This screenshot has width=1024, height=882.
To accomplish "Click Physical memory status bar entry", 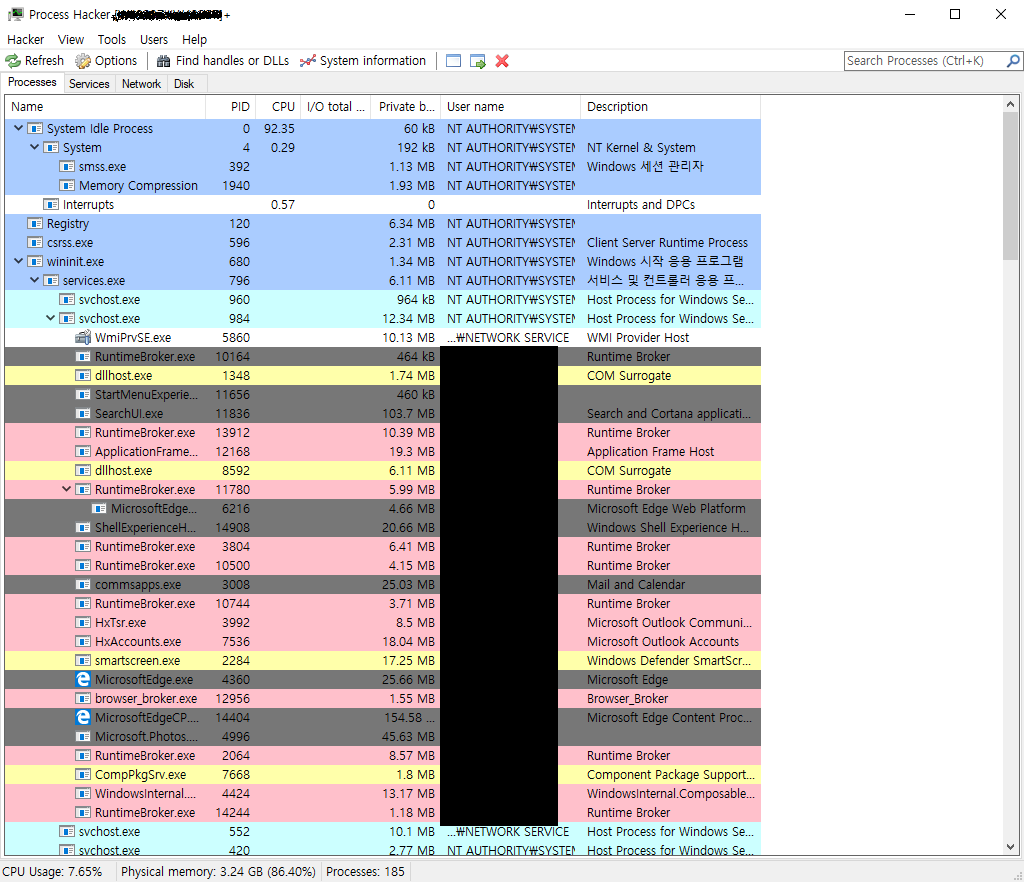I will [x=218, y=872].
